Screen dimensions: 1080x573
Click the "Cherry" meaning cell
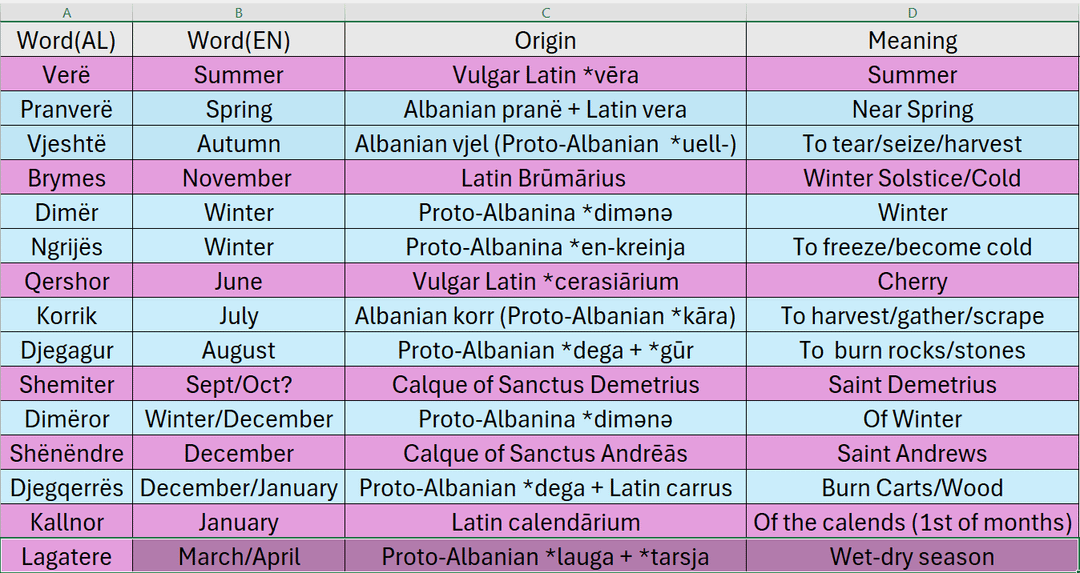[912, 282]
